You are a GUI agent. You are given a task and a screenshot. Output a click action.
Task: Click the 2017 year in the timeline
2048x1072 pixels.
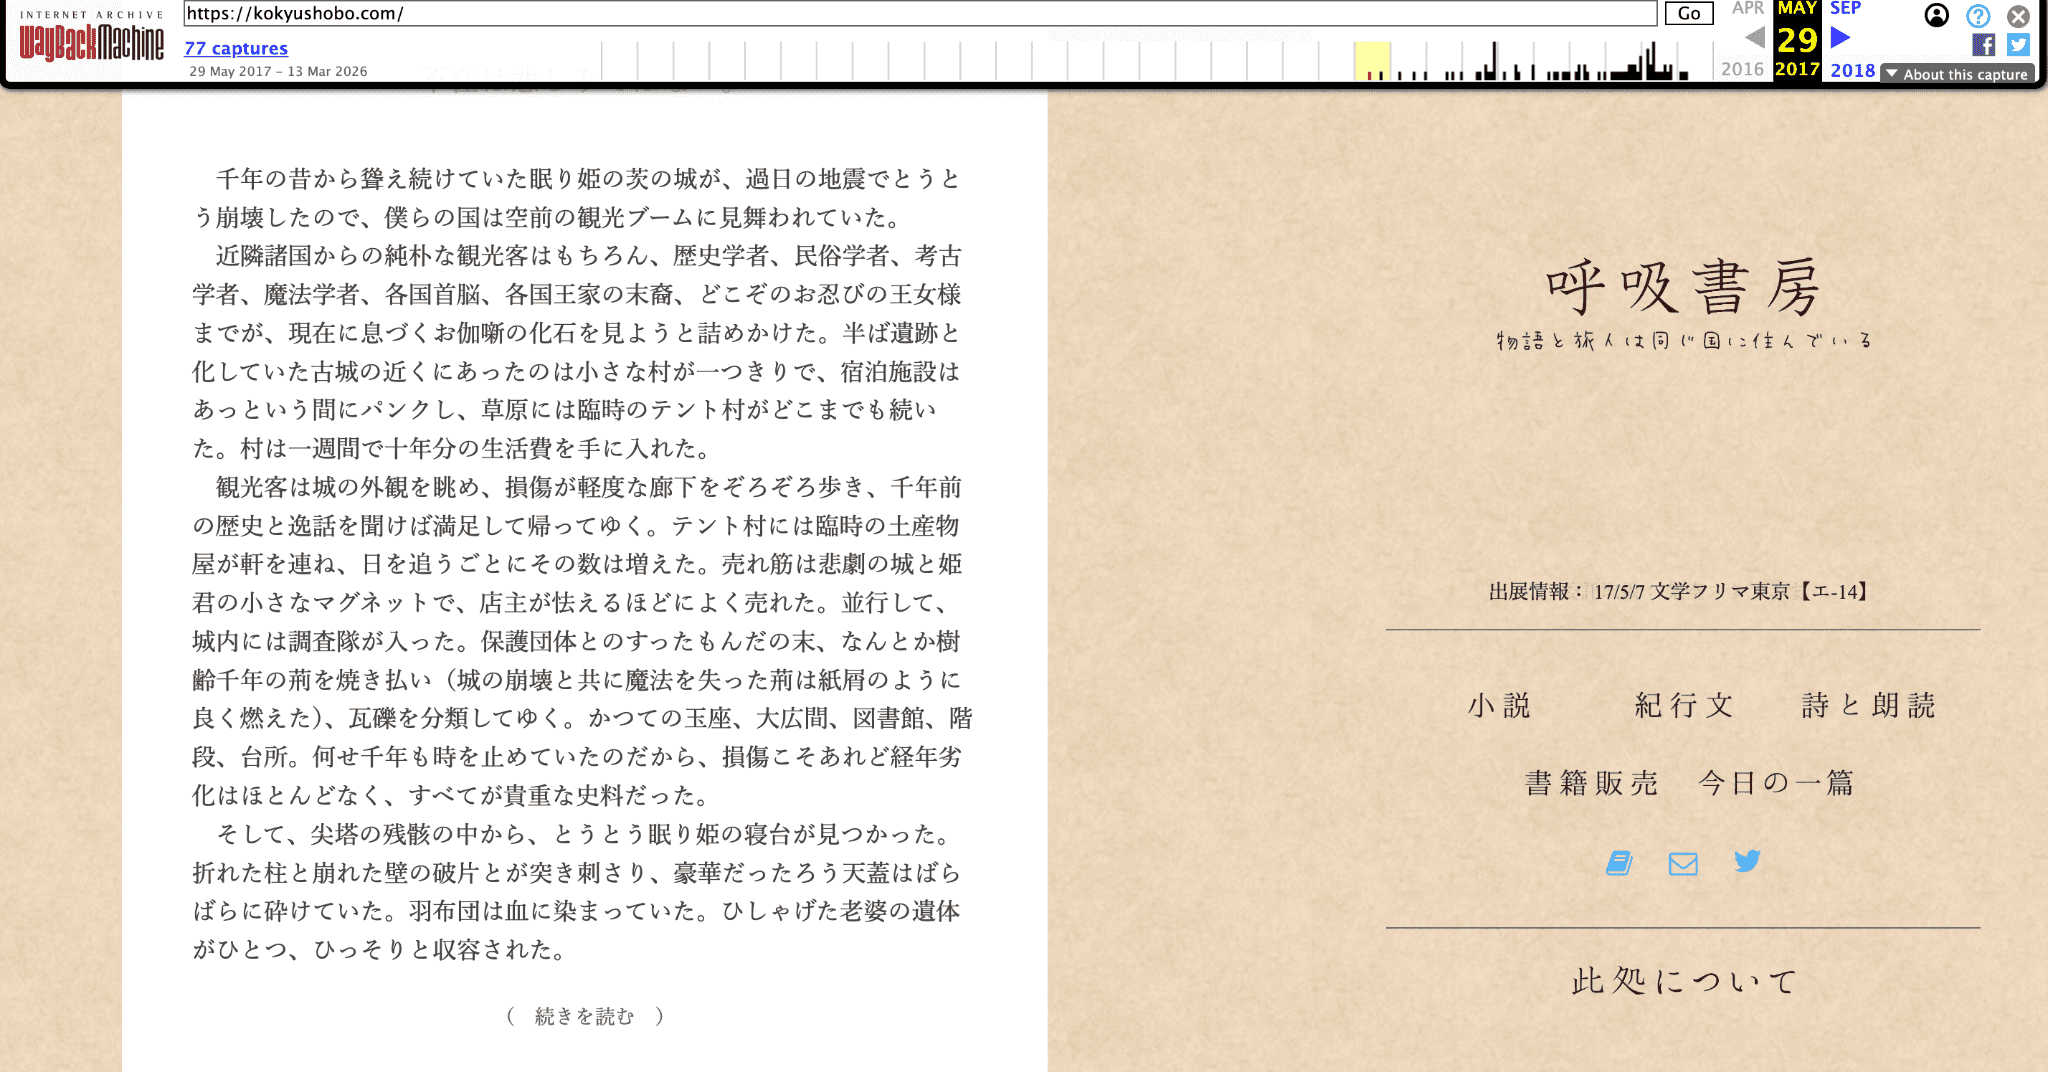[x=1797, y=69]
